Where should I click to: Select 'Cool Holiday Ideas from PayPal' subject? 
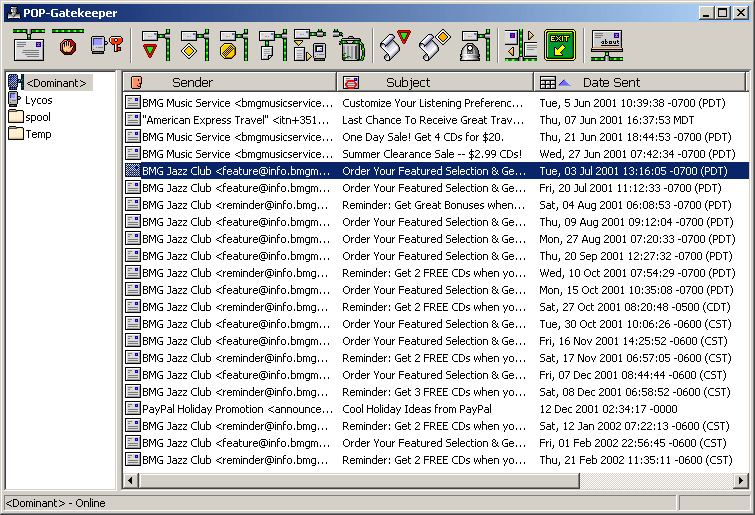click(417, 409)
